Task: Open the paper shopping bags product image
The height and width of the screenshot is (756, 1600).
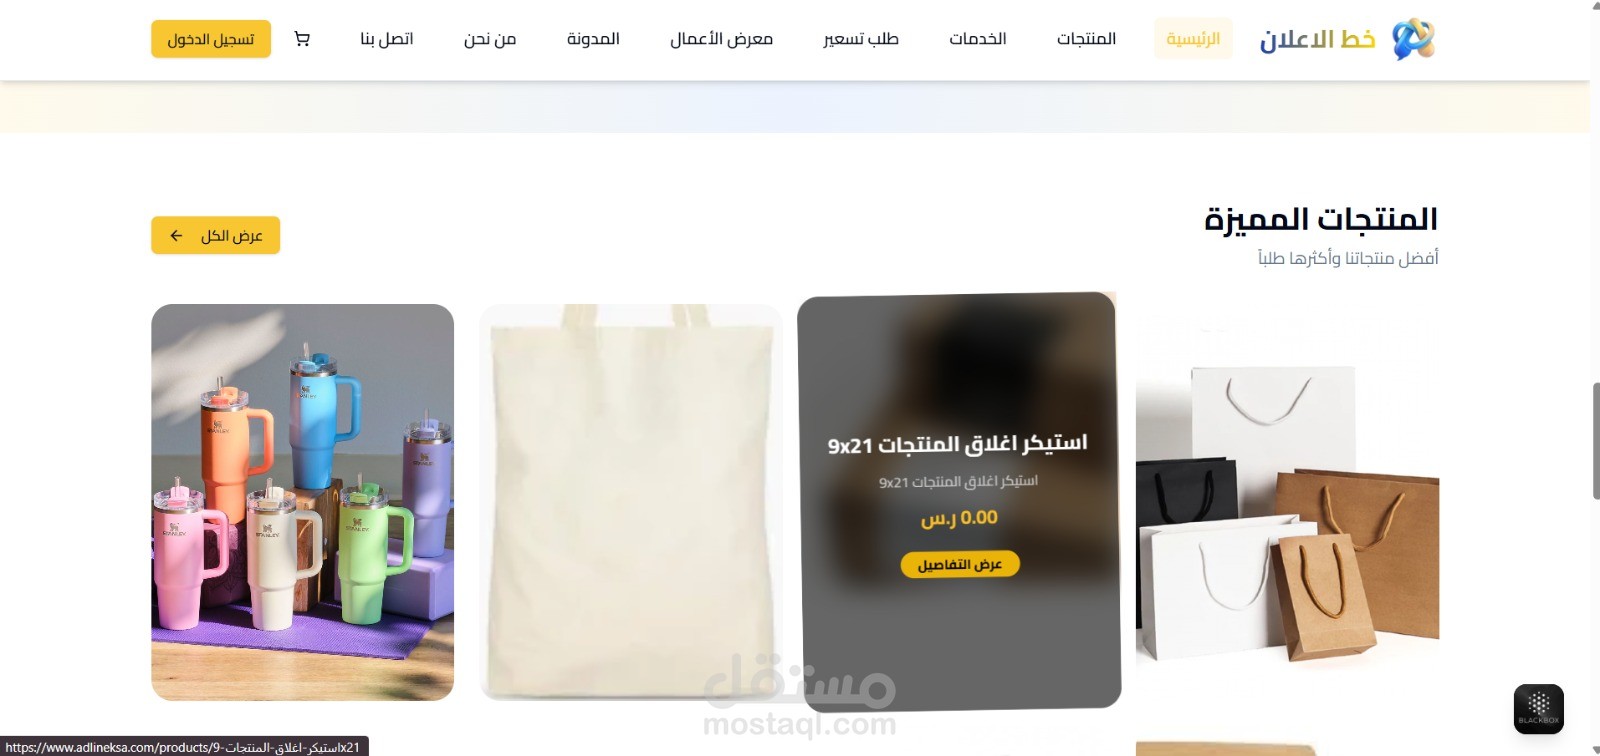Action: click(x=1287, y=502)
